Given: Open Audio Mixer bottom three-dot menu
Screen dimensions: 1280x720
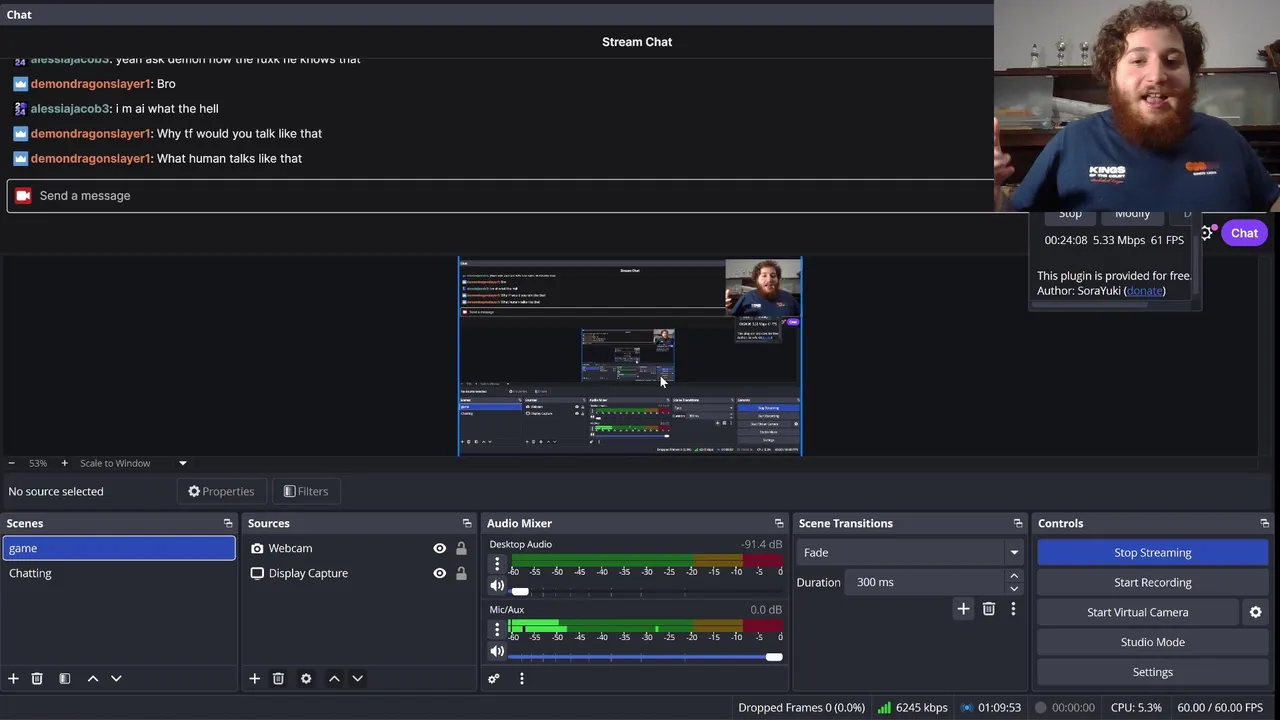Looking at the screenshot, I should click(x=521, y=678).
